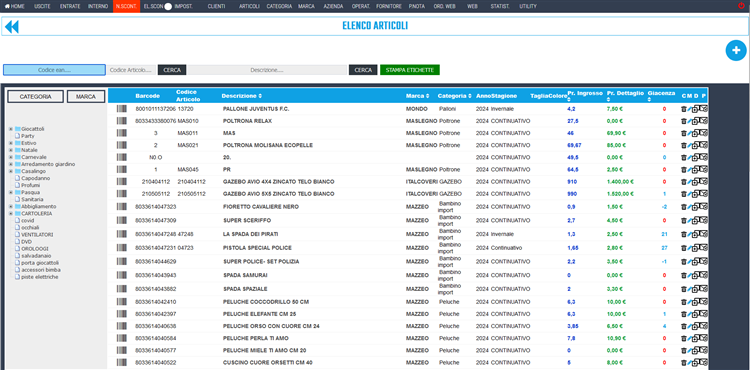Go to the FORNITORE menu
Image resolution: width=750 pixels, height=370 pixels.
[x=389, y=6]
